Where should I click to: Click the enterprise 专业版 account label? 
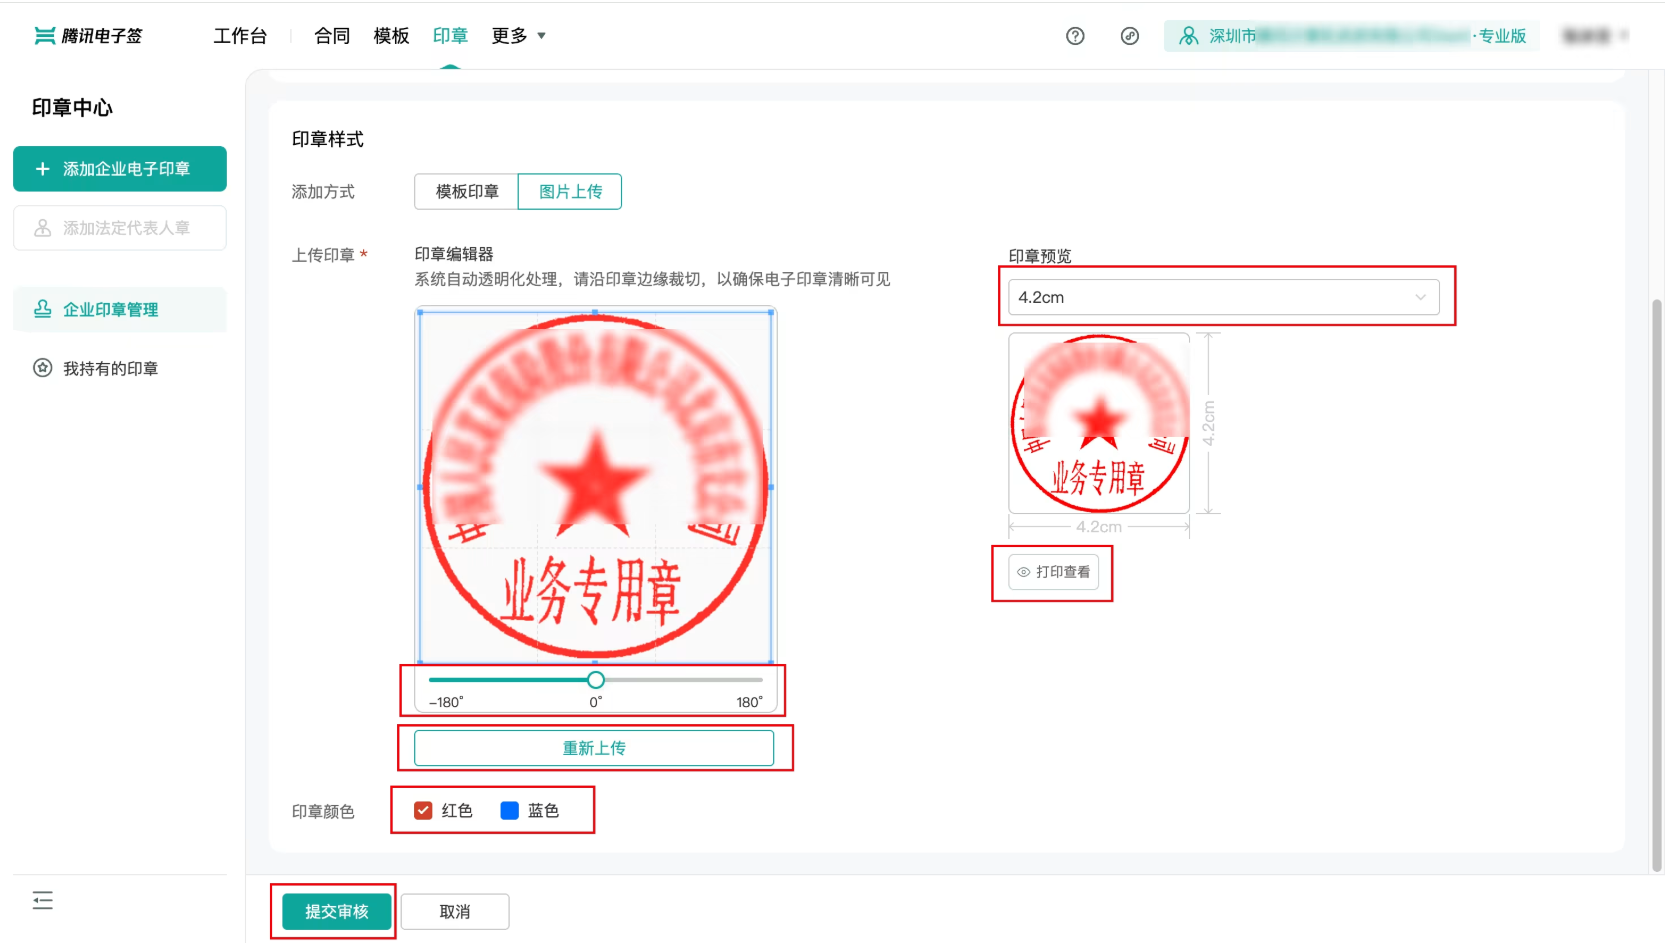(1352, 36)
